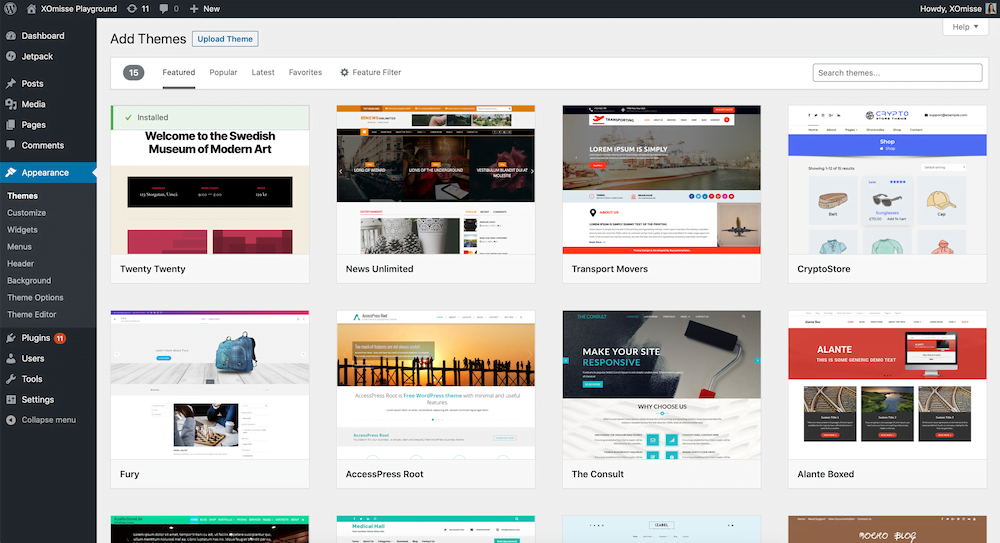The image size is (1000, 543).
Task: Open Background under Appearance
Action: coord(29,280)
